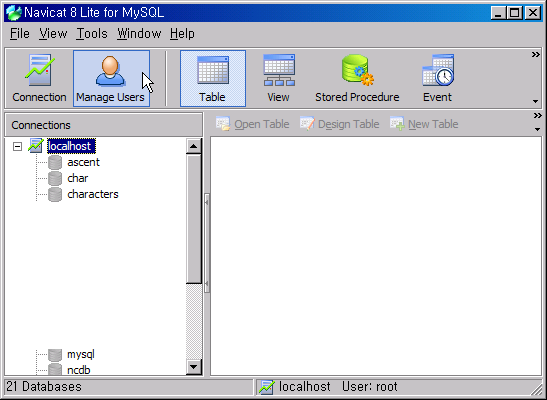Open the View menu
Image resolution: width=547 pixels, height=400 pixels.
(53, 34)
